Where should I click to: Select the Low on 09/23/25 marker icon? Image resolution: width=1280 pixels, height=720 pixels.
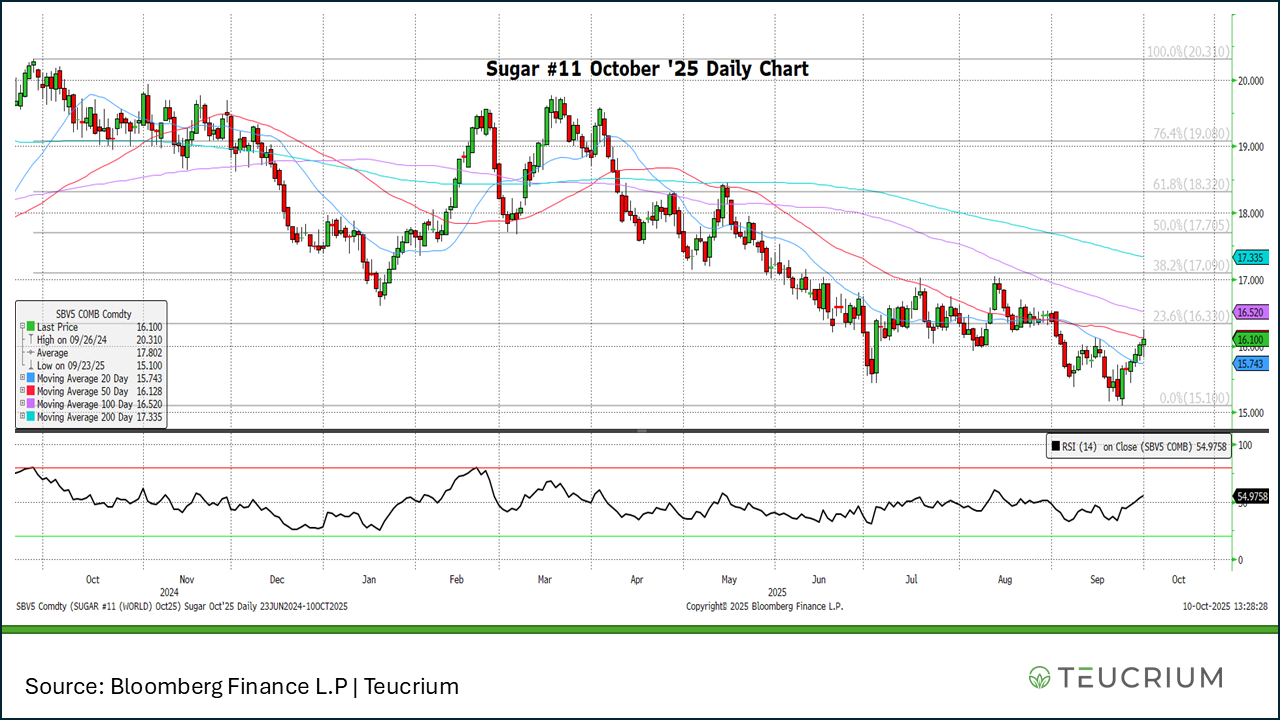tap(31, 366)
